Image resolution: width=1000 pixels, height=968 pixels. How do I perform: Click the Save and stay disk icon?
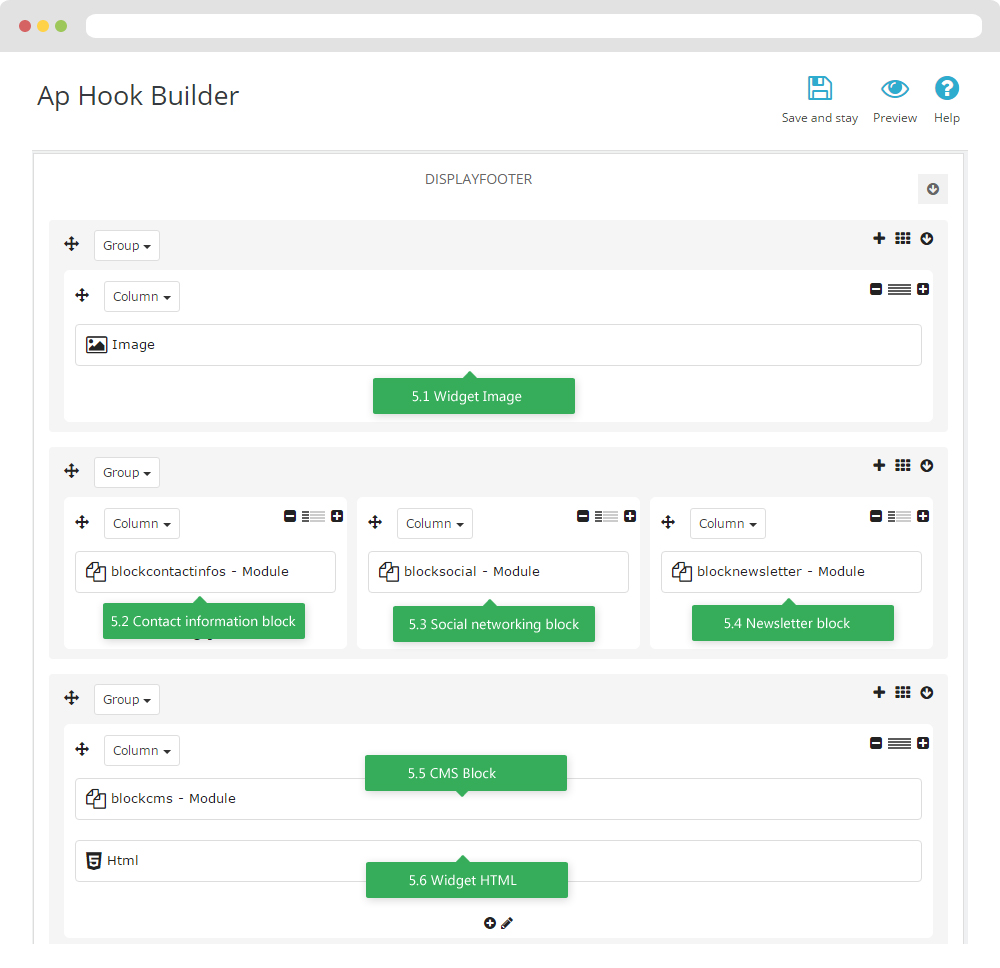(x=820, y=88)
